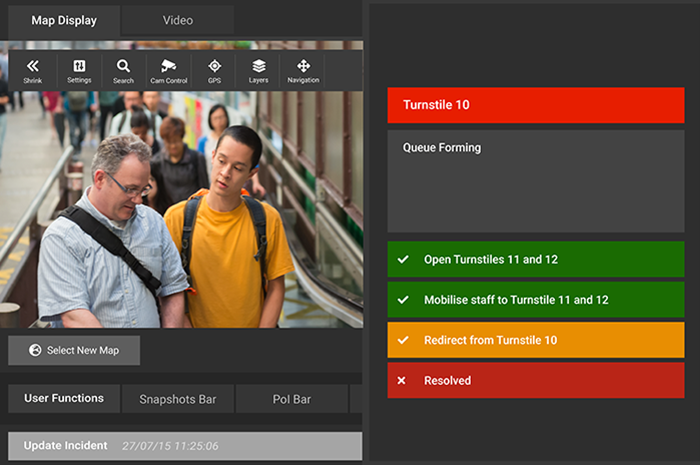The height and width of the screenshot is (465, 700).
Task: Open the Layers tool
Action: pos(258,71)
